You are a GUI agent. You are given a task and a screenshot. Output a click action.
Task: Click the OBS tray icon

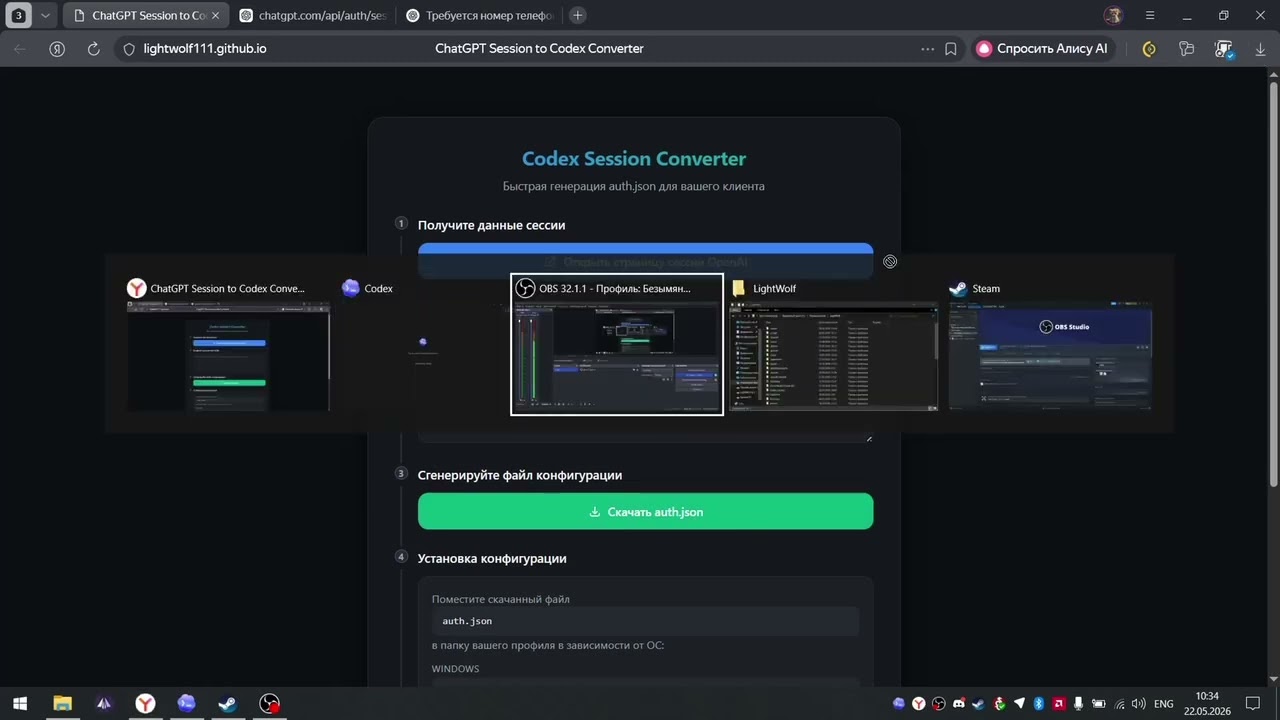point(939,704)
